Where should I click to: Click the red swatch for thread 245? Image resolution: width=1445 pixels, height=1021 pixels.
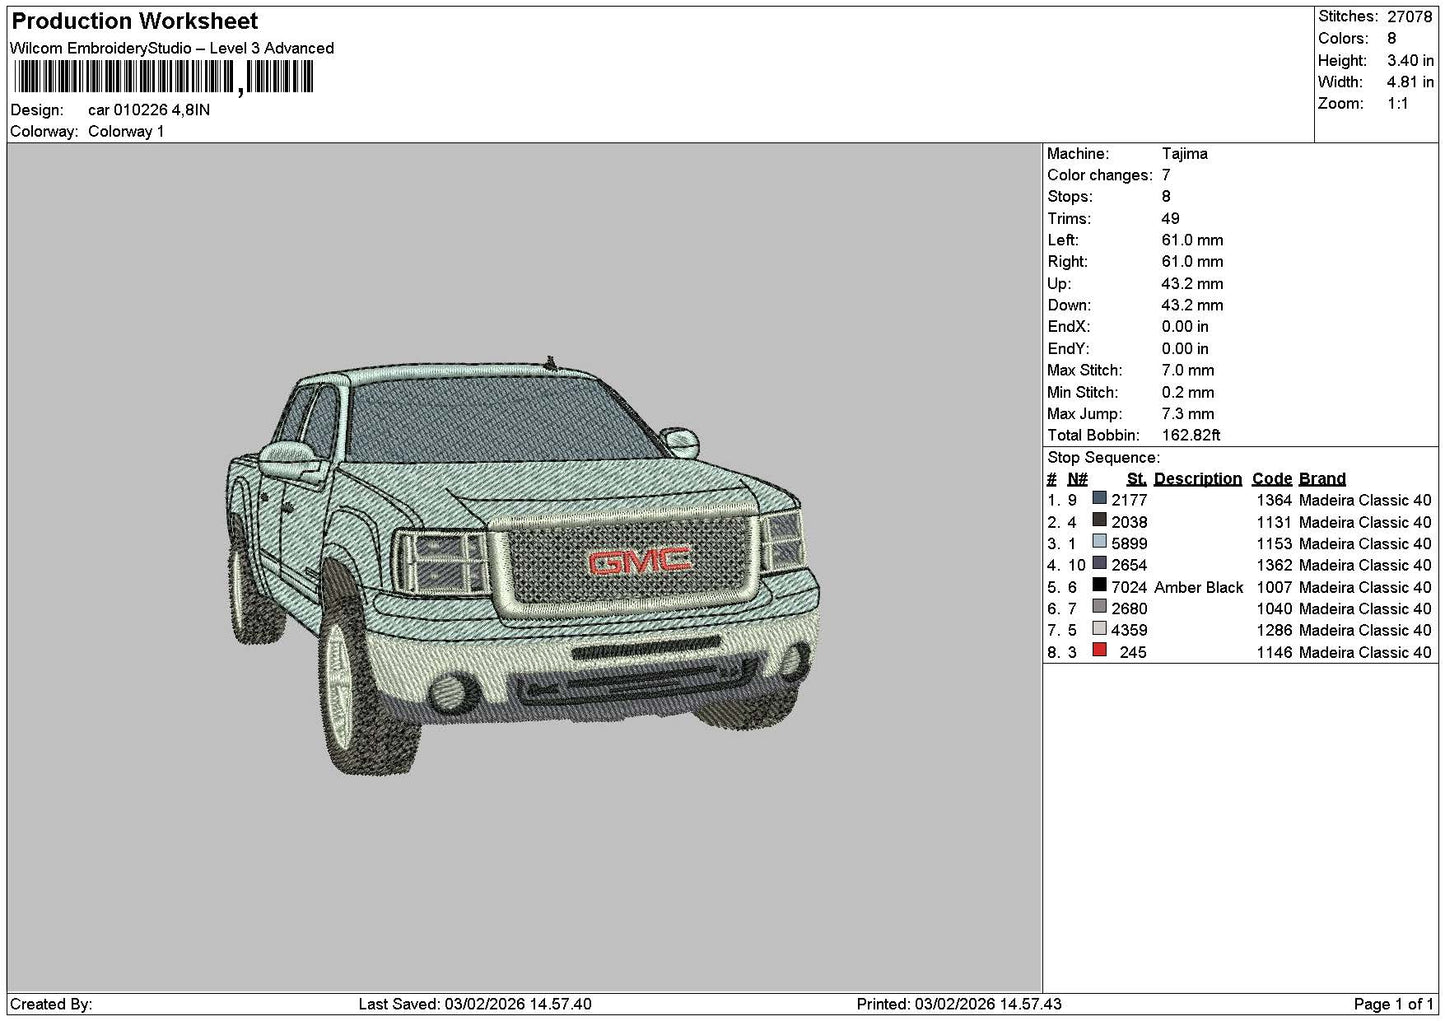tap(1099, 650)
